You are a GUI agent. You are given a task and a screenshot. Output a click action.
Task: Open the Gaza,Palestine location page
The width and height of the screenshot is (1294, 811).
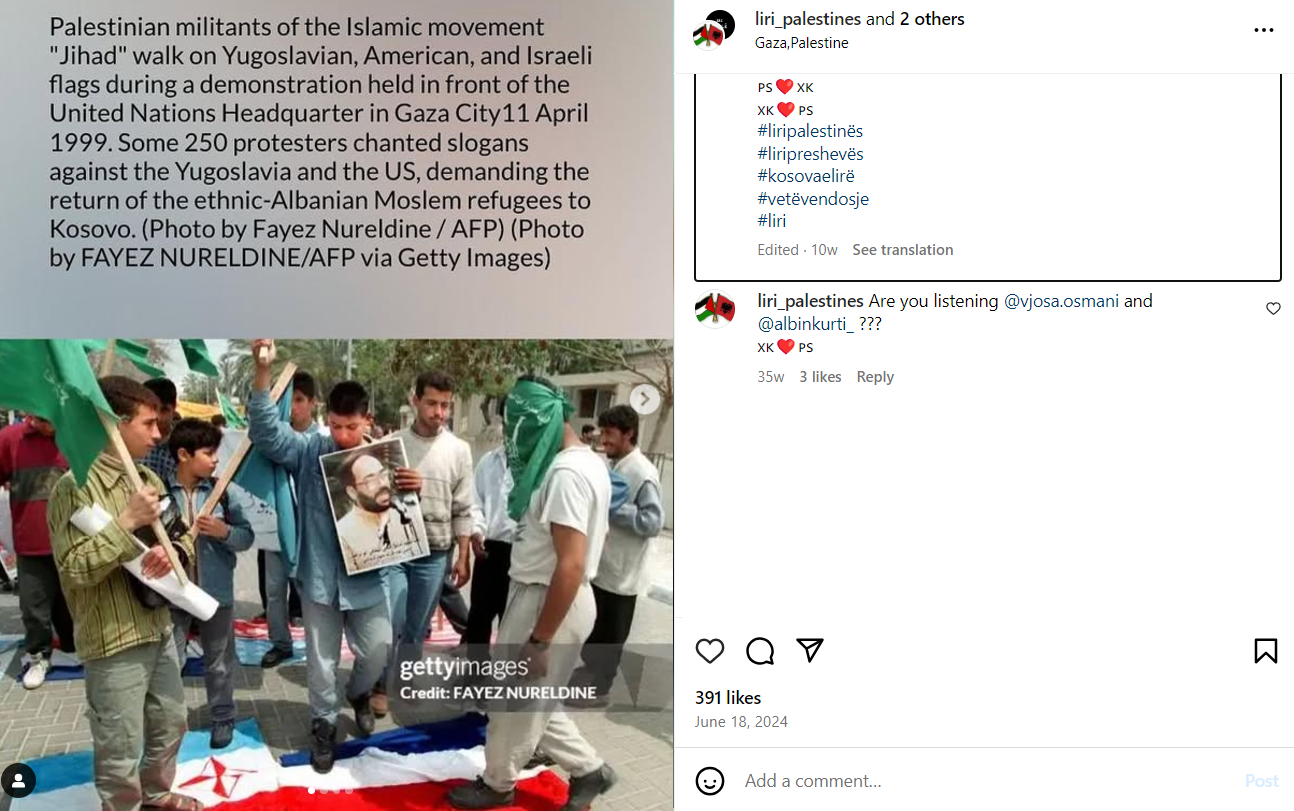pyautogui.click(x=801, y=43)
